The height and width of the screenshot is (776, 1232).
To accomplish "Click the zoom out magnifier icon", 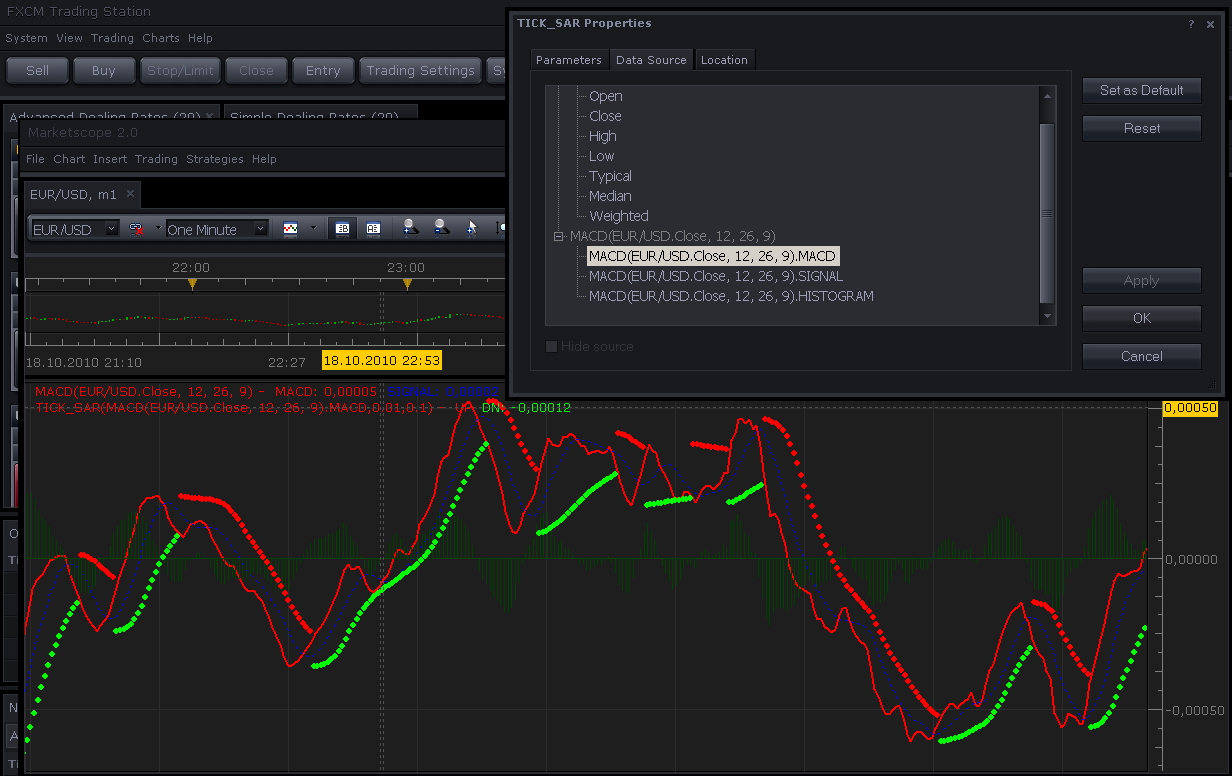I will (441, 228).
